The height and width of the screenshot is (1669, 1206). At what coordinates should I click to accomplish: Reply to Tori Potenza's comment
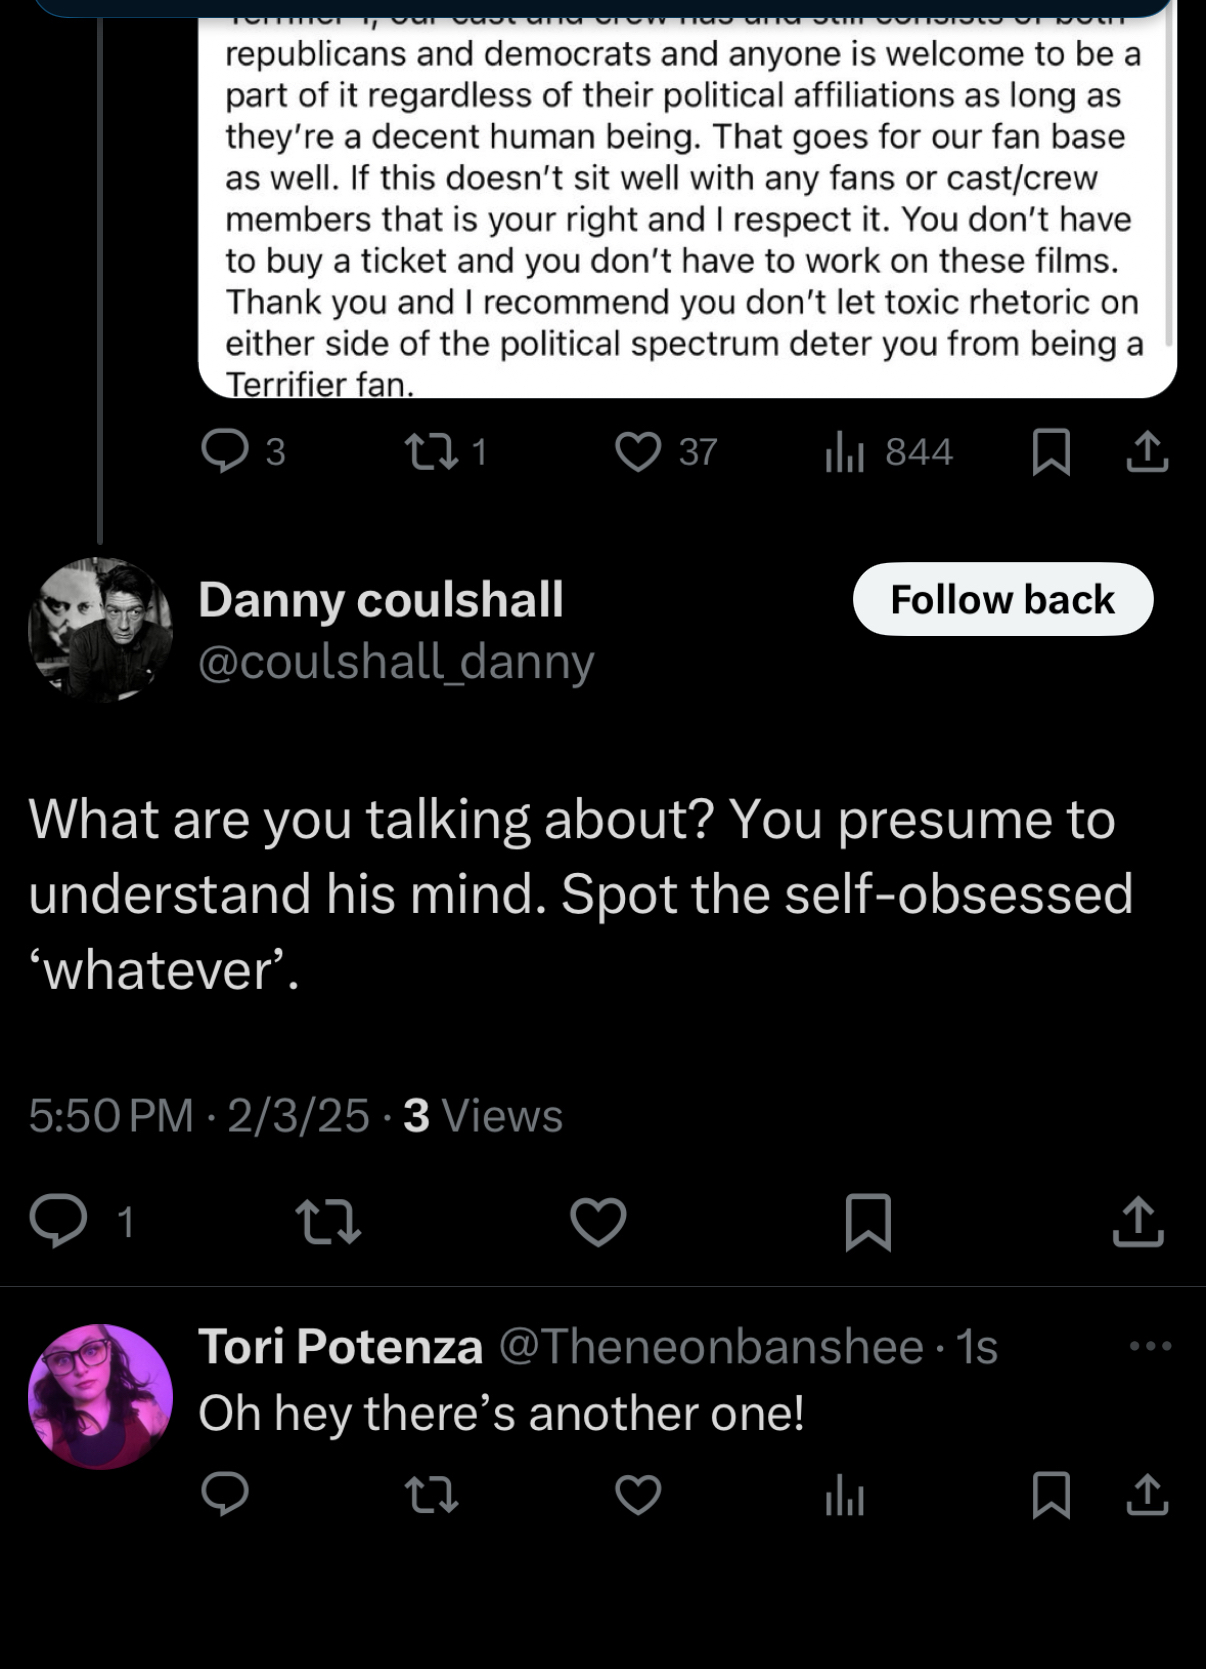[225, 1495]
